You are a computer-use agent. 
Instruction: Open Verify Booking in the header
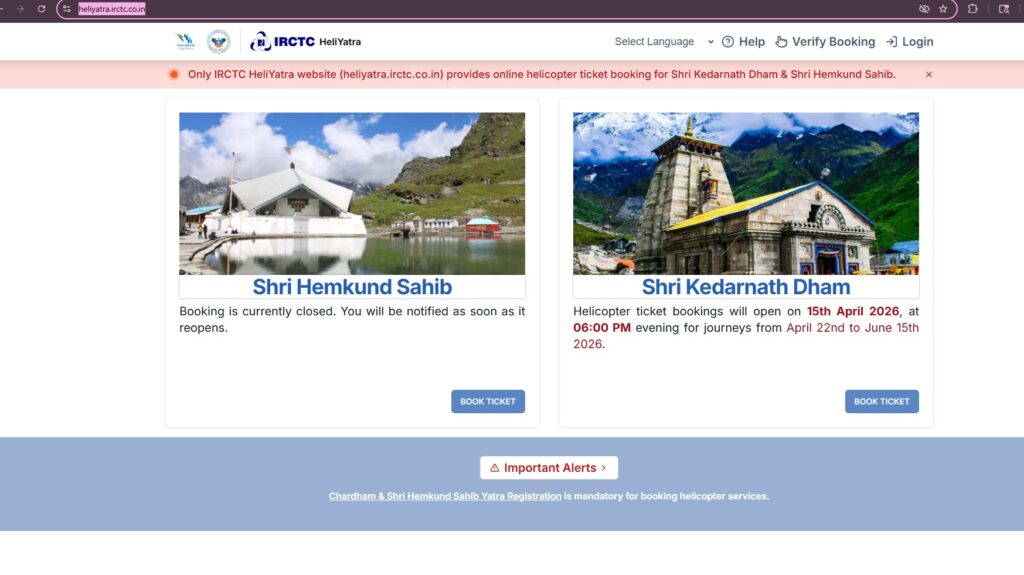tap(825, 41)
